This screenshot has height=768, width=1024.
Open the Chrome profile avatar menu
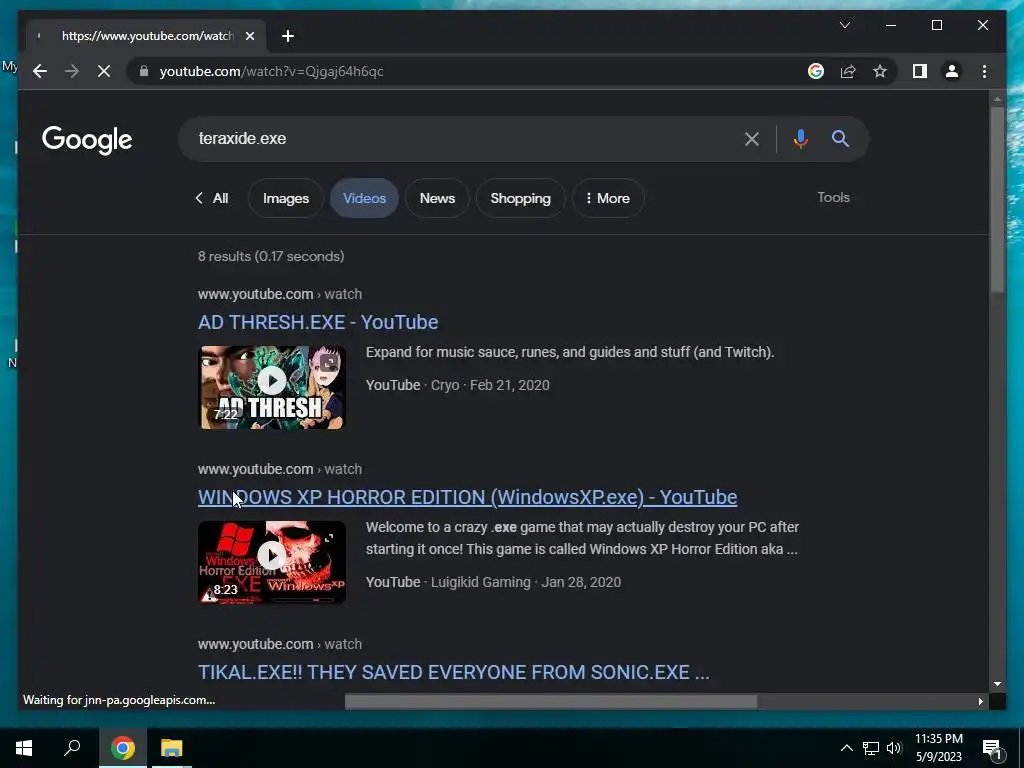pos(952,71)
